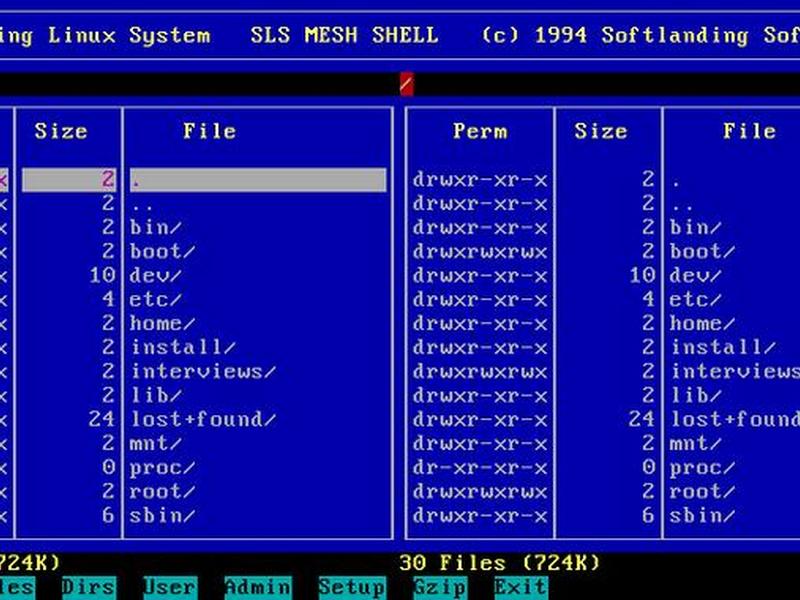Select mnt/ in the right panel
This screenshot has width=800, height=600.
[x=695, y=443]
